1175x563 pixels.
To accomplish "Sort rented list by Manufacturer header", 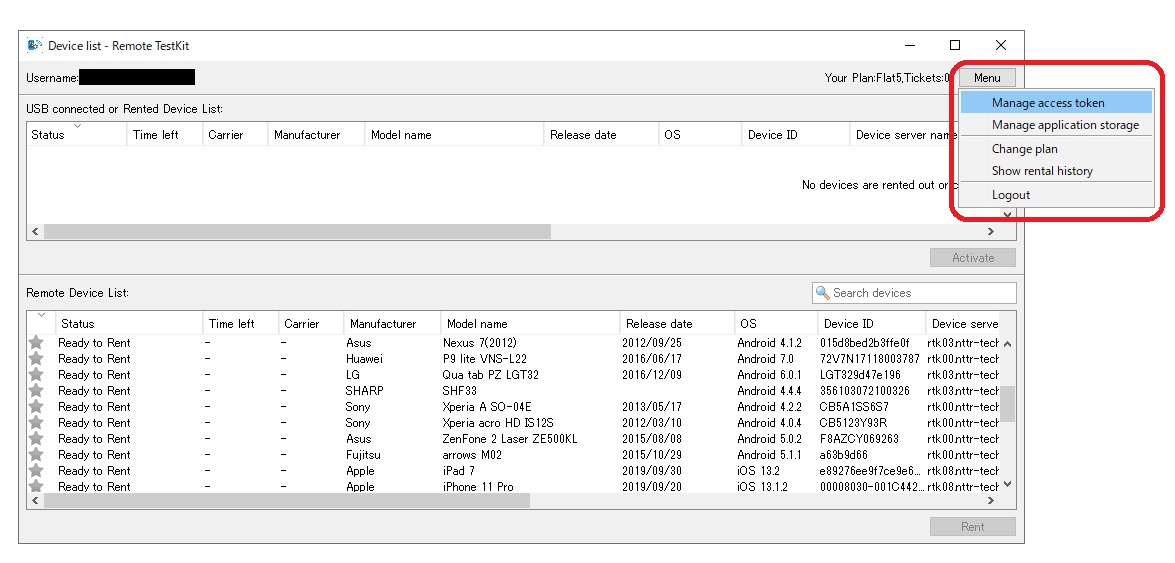I will 316,135.
